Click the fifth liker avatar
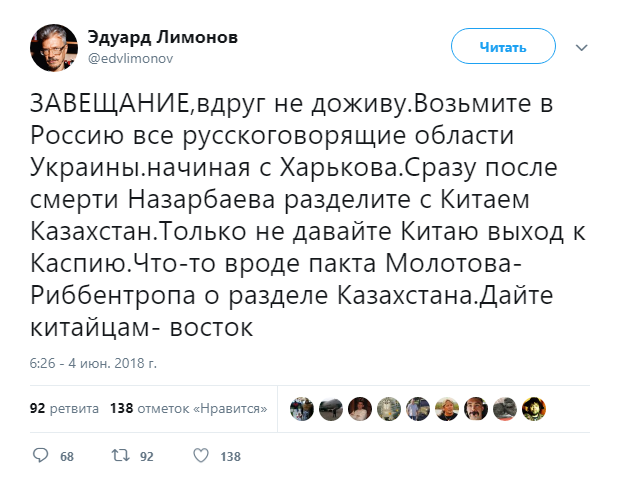Screen dimensions: 624x490 point(417,408)
